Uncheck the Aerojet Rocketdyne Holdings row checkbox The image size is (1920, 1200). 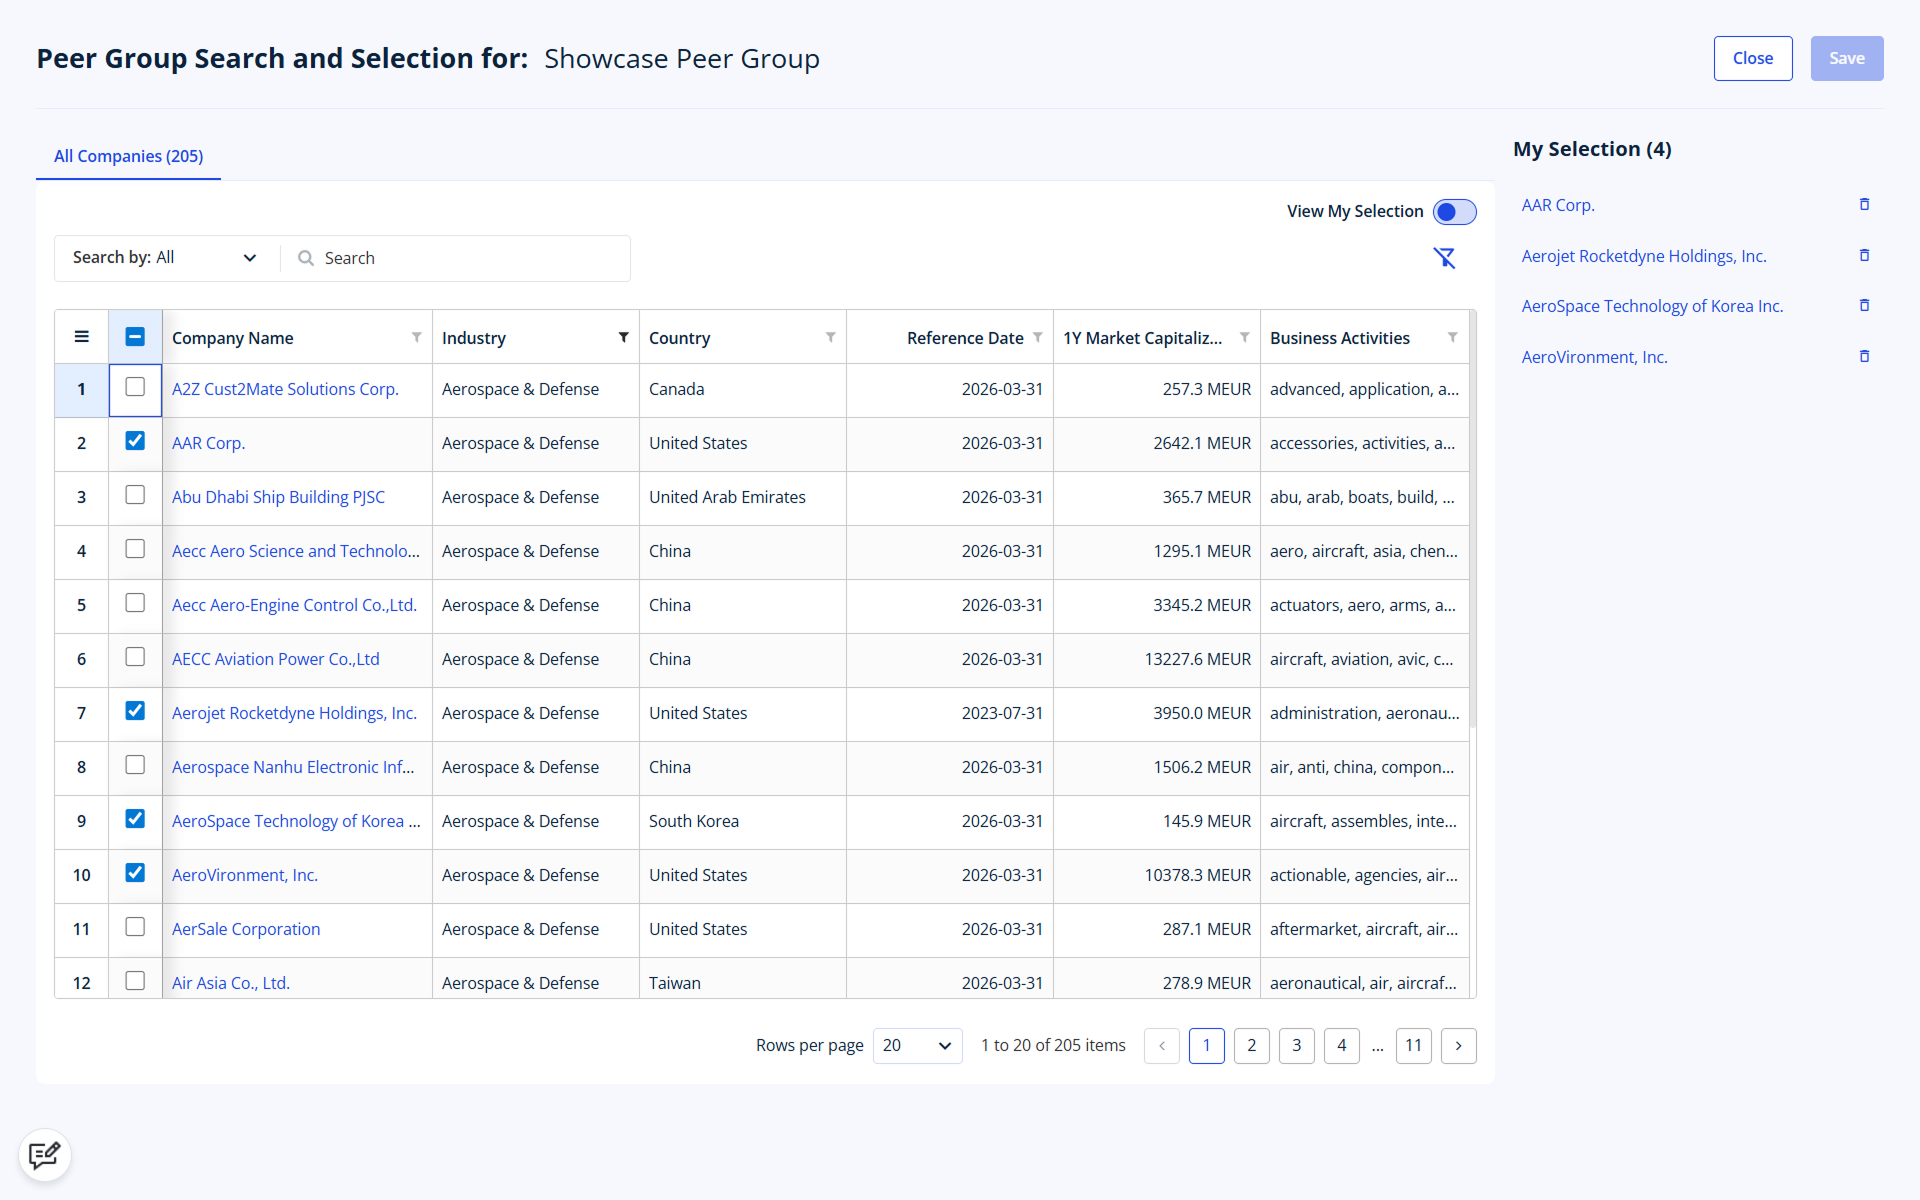point(135,711)
